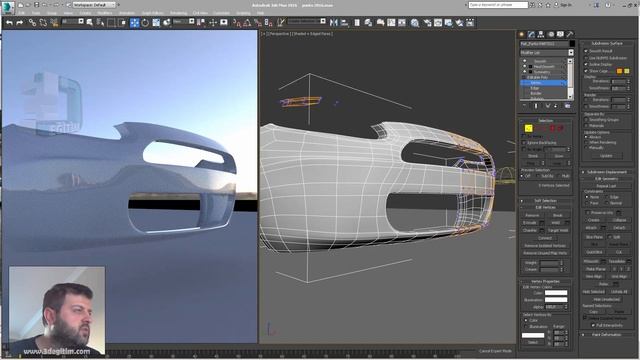
Task: Select Vertex sub-object level icon in Selection
Action: 528,128
